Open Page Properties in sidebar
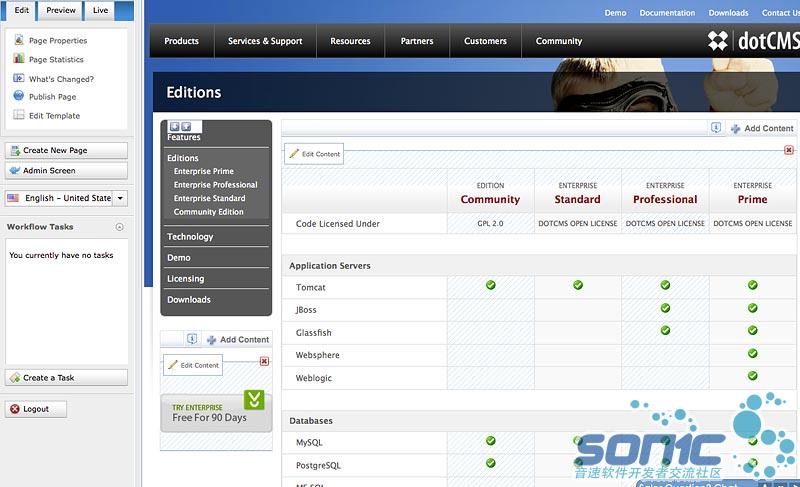 (58, 40)
